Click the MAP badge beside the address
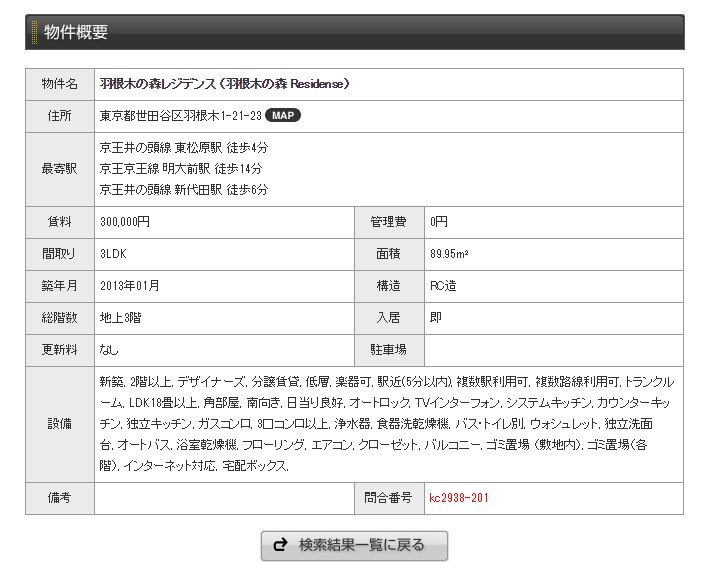The image size is (723, 575). click(x=282, y=115)
